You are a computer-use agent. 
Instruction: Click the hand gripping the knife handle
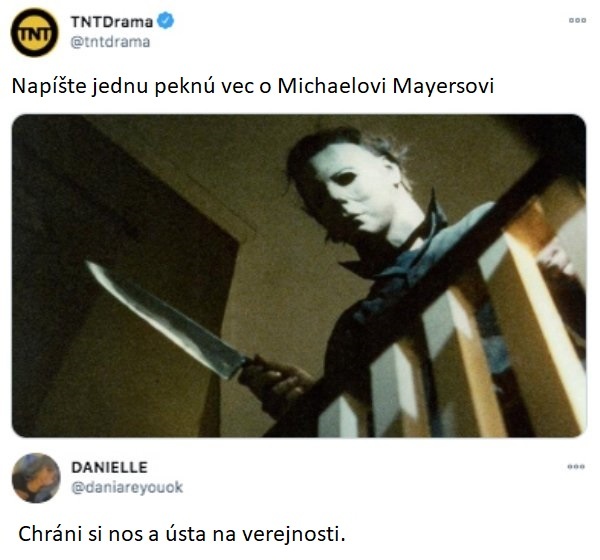[277, 381]
